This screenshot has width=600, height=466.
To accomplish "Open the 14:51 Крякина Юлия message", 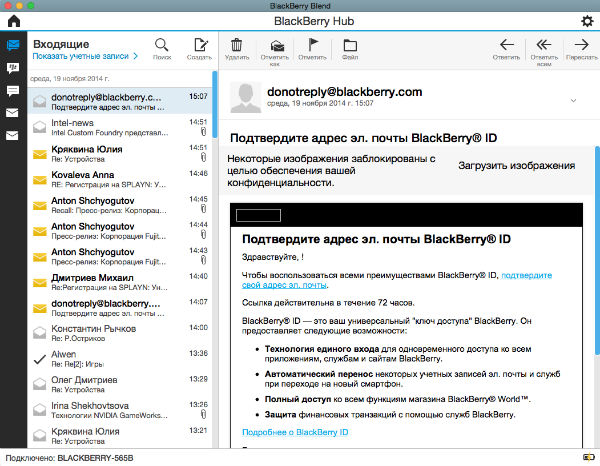I will 120,152.
